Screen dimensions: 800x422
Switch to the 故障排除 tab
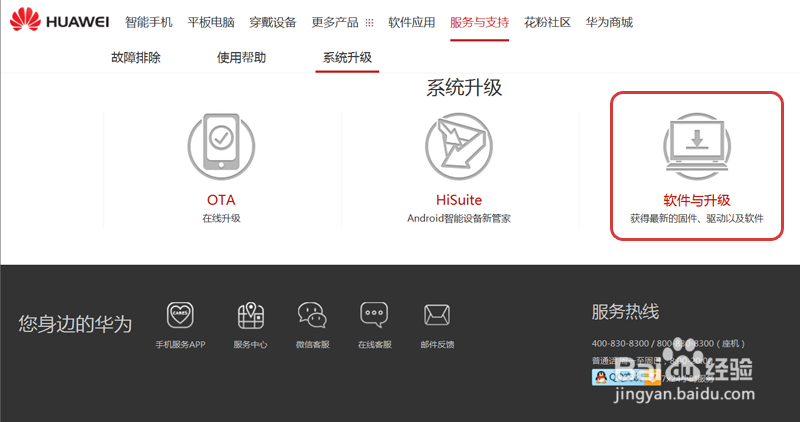(x=136, y=57)
